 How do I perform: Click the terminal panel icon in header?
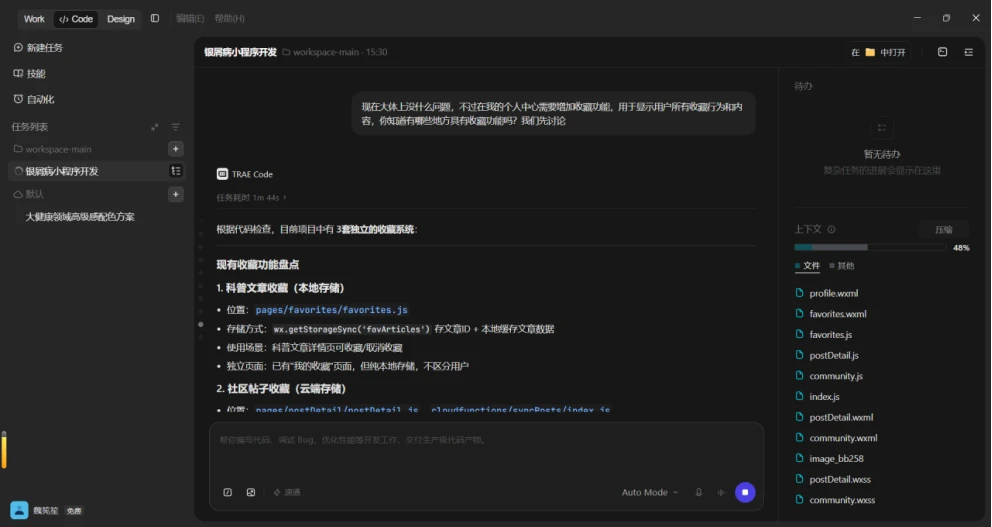tap(943, 52)
